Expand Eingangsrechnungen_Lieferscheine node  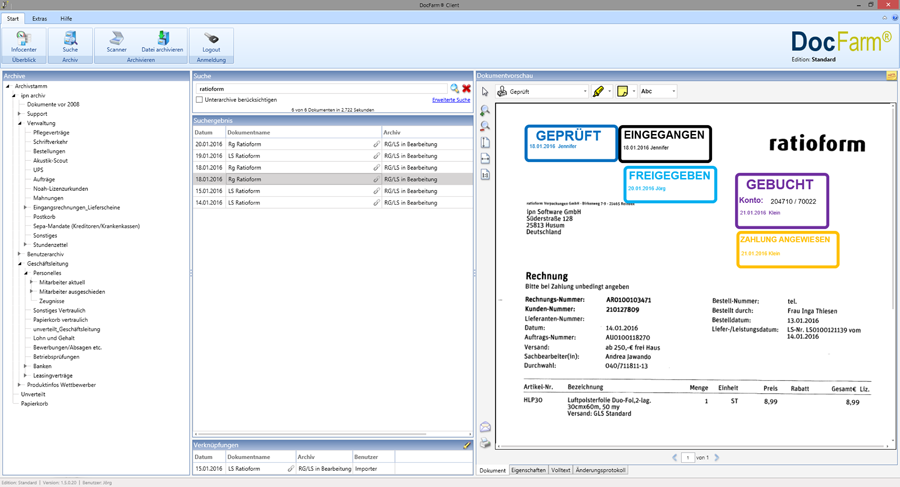tap(25, 207)
